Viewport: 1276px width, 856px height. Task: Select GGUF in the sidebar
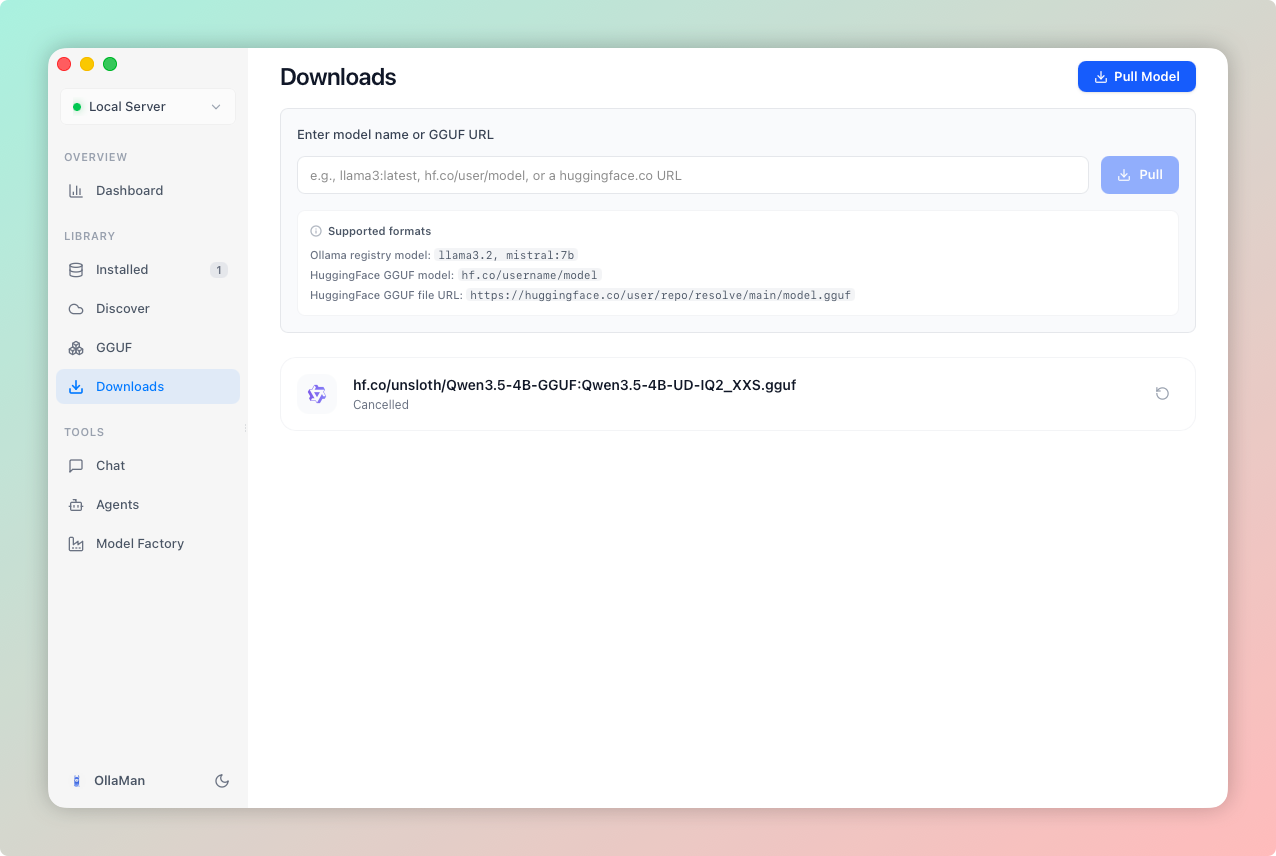pos(148,348)
